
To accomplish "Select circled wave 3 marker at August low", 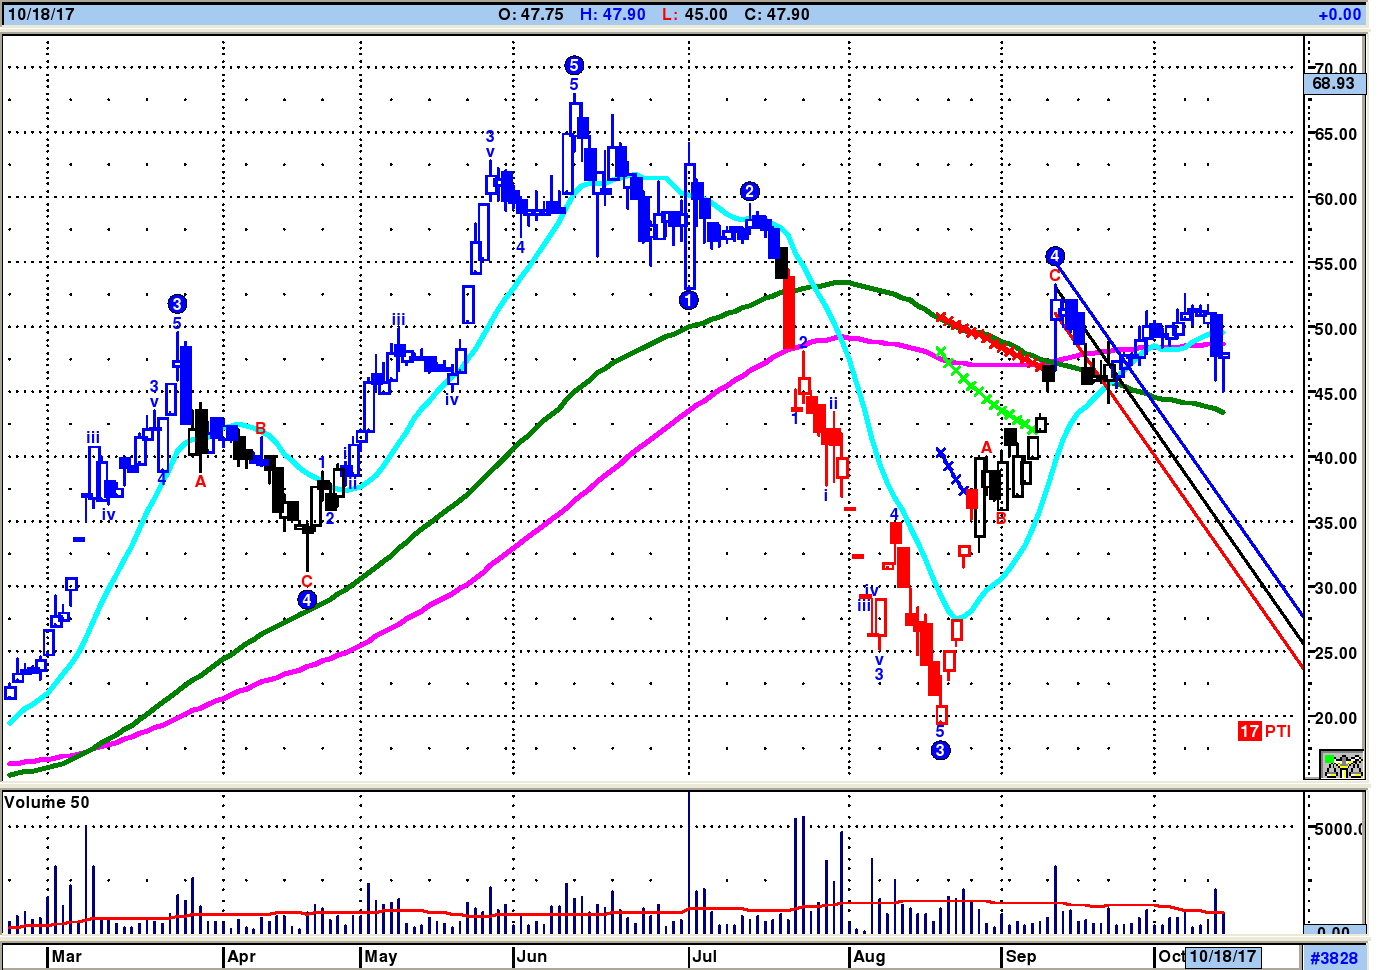I will click(940, 750).
